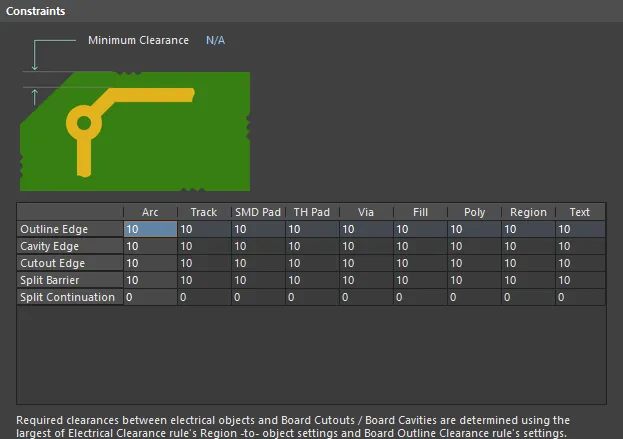Select Cutout Edge Track clearance cell
Viewport: 623px width, 439px height.
point(204,263)
